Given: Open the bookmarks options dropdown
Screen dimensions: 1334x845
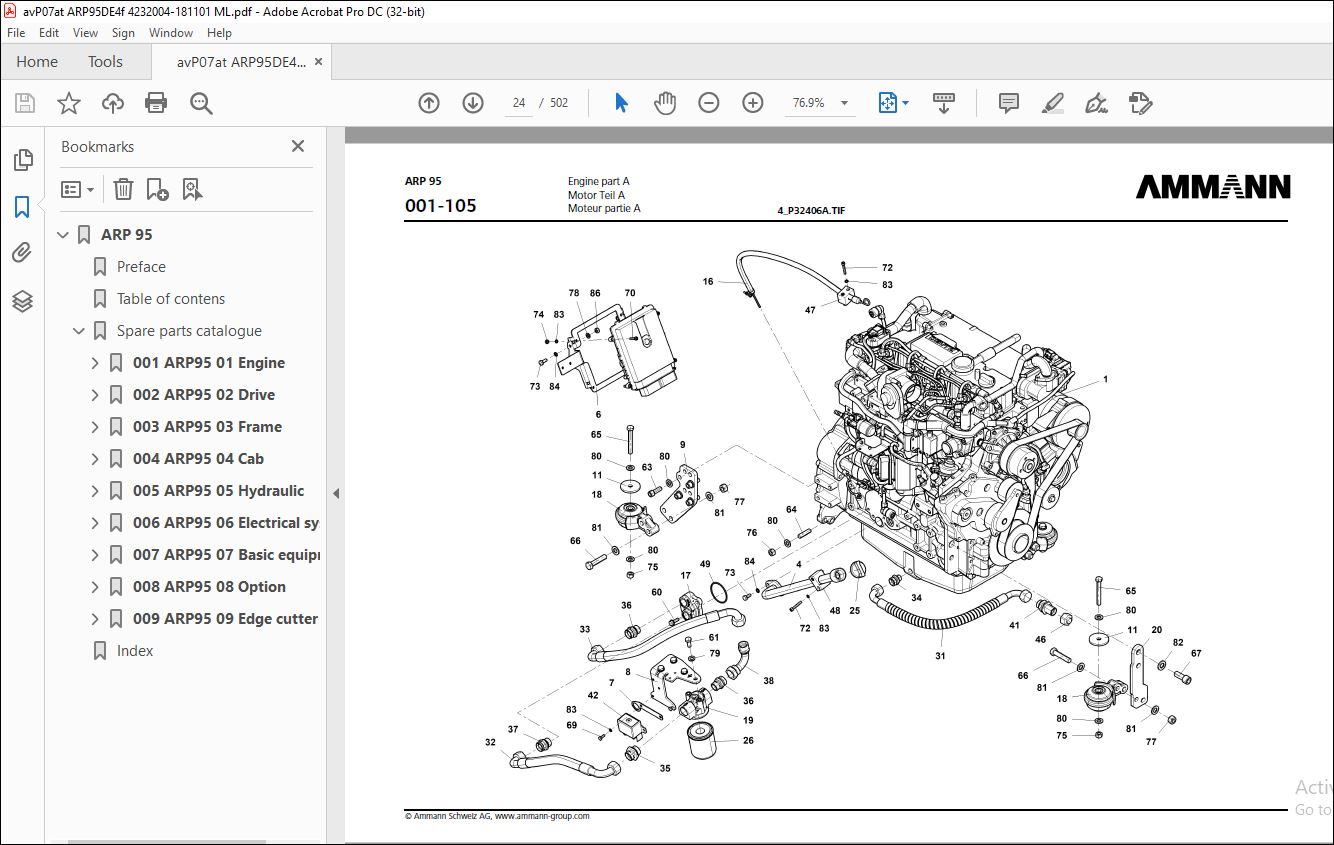Looking at the screenshot, I should click(x=78, y=189).
